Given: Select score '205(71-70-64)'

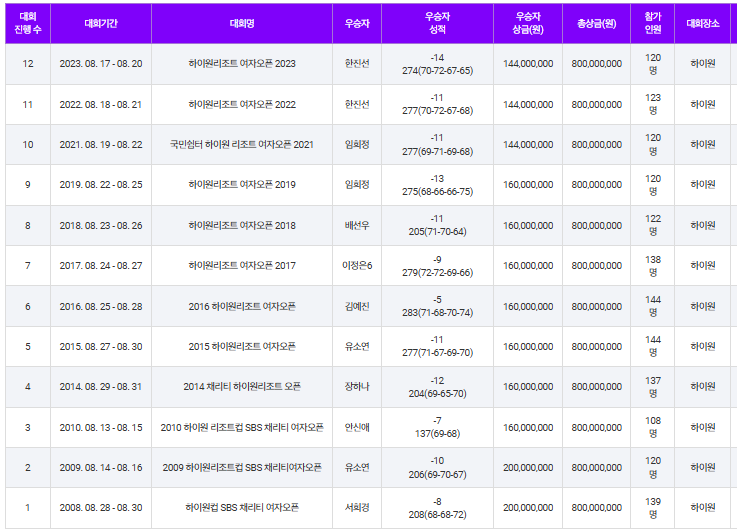Looking at the screenshot, I should point(437,232).
